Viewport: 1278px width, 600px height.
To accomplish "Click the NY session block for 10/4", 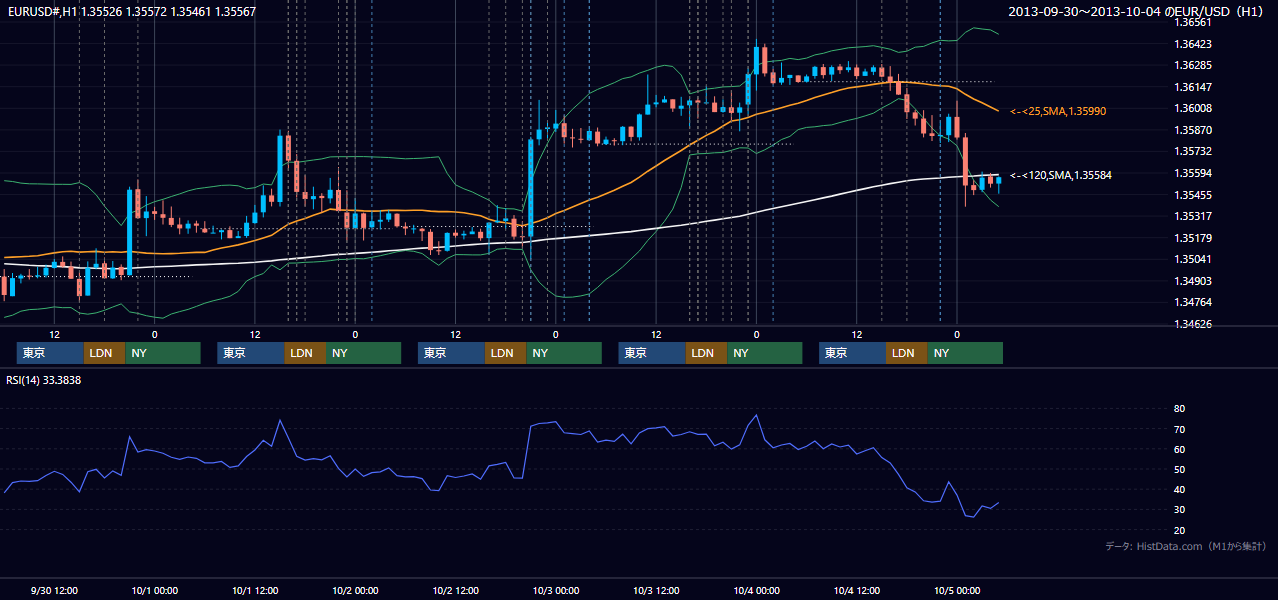I will (x=965, y=353).
